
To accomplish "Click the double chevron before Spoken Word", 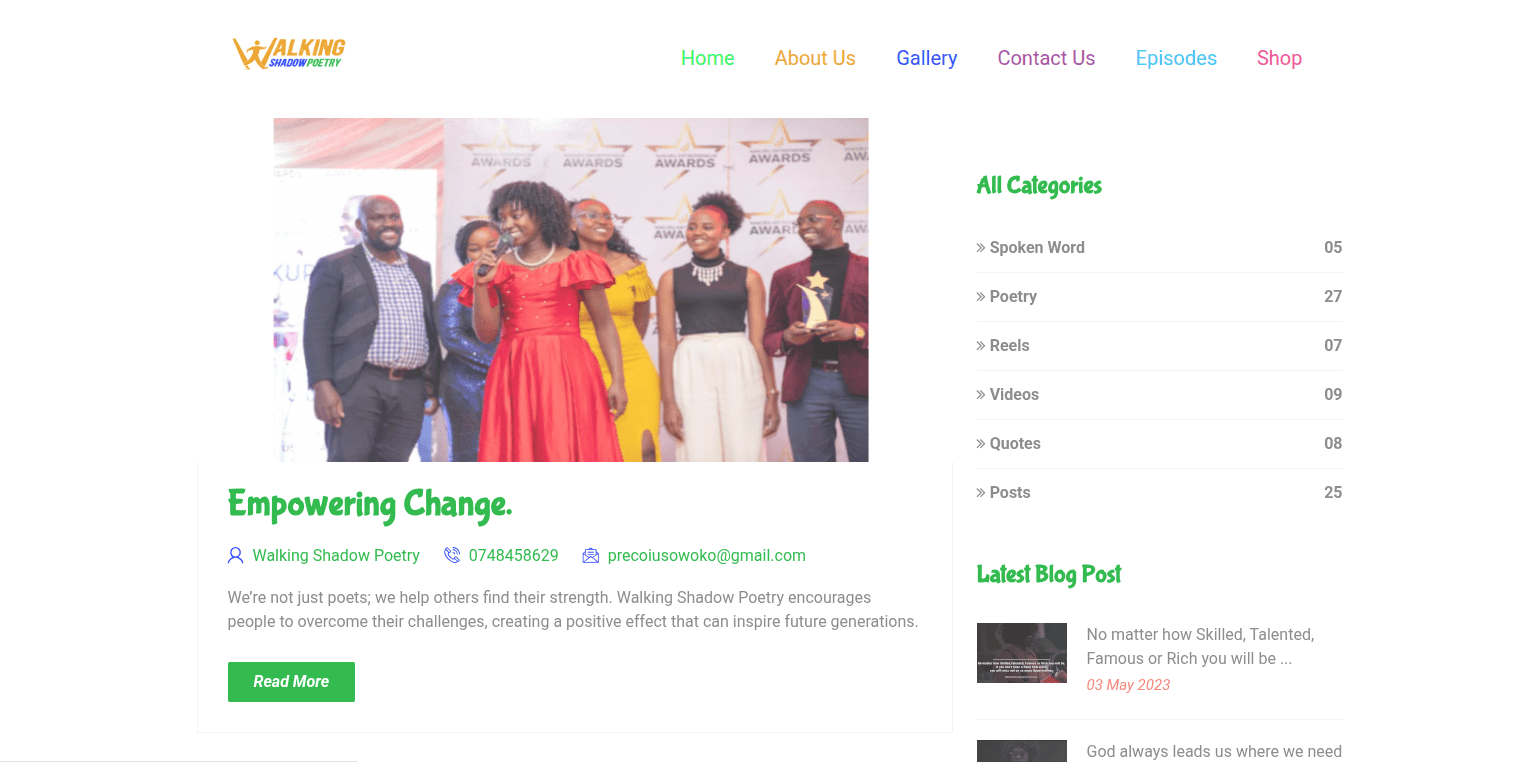I will pos(981,248).
